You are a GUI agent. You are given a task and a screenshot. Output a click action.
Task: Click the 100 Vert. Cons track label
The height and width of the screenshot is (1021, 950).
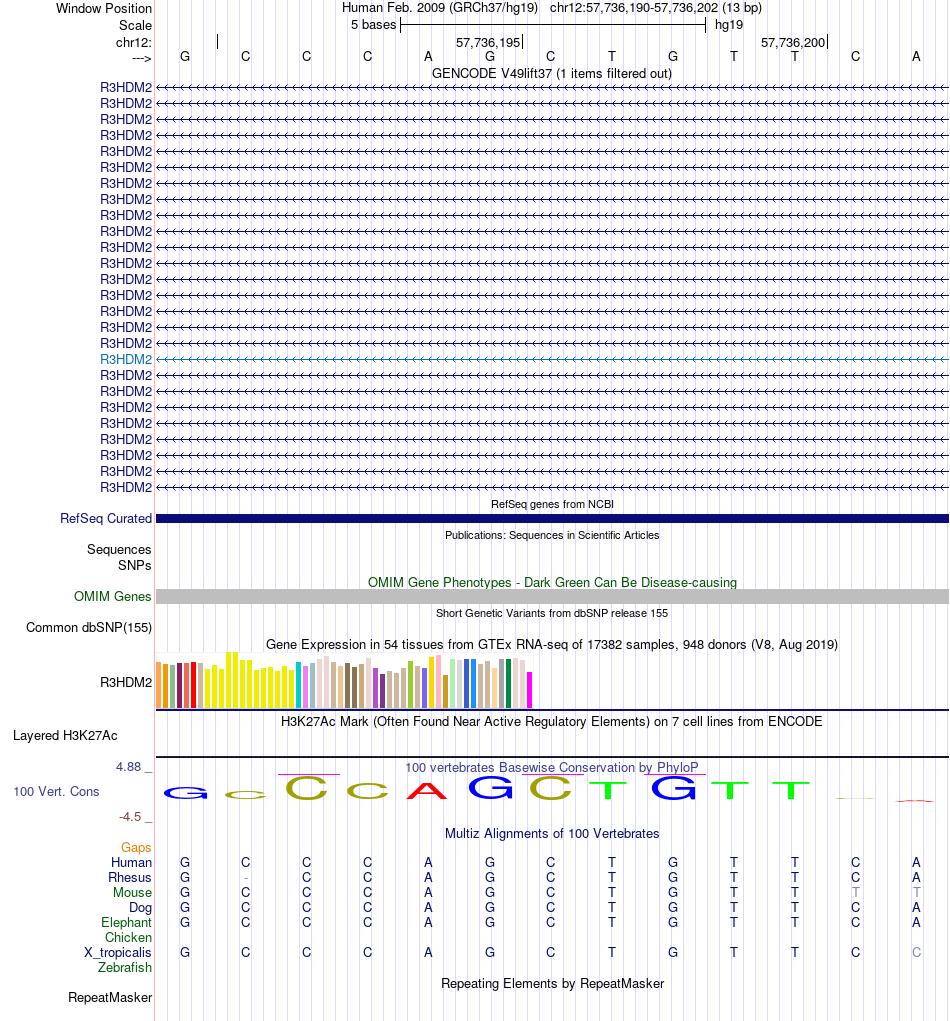(x=57, y=792)
